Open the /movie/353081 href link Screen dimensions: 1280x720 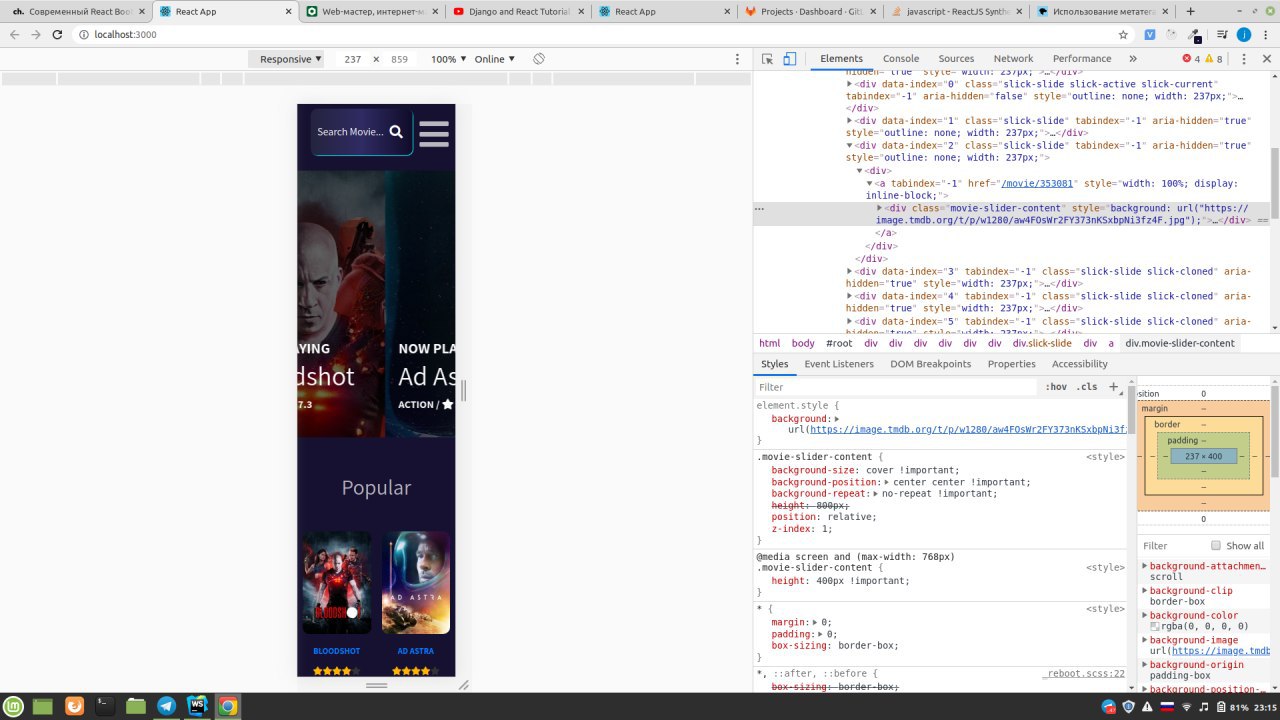click(1037, 184)
